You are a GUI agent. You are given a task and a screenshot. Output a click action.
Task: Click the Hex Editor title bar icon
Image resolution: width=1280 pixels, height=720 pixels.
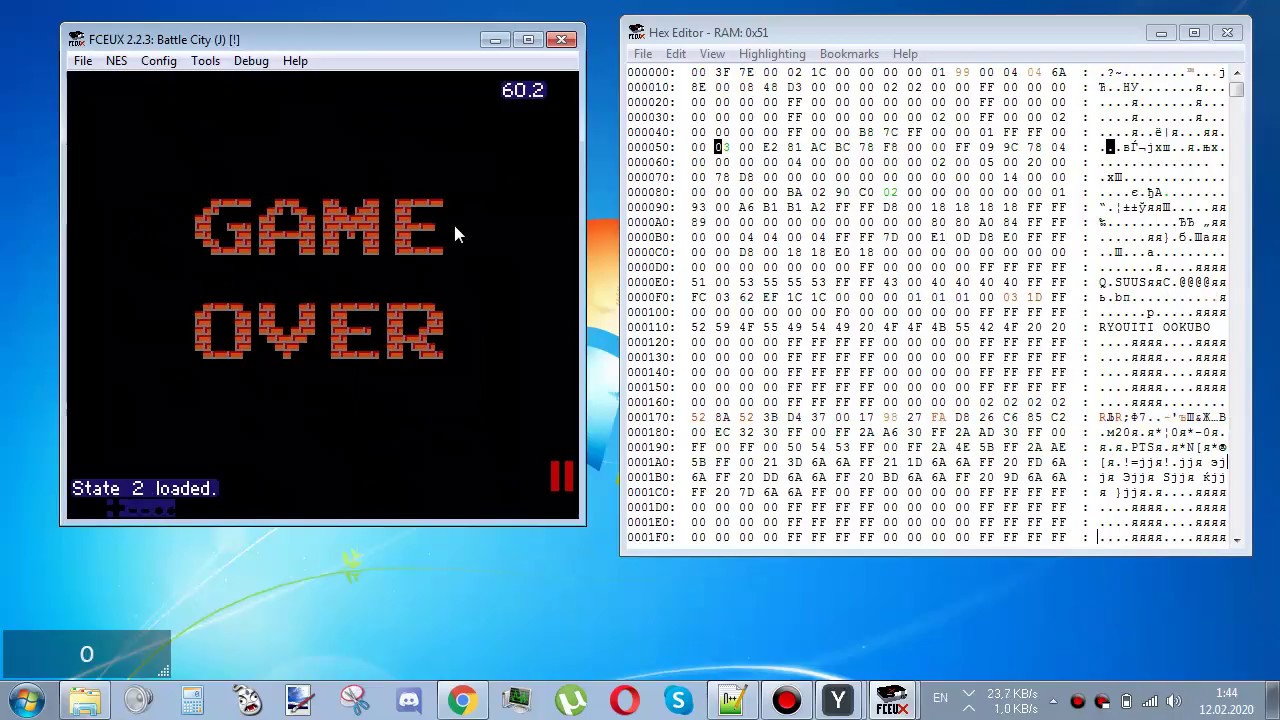(x=636, y=32)
